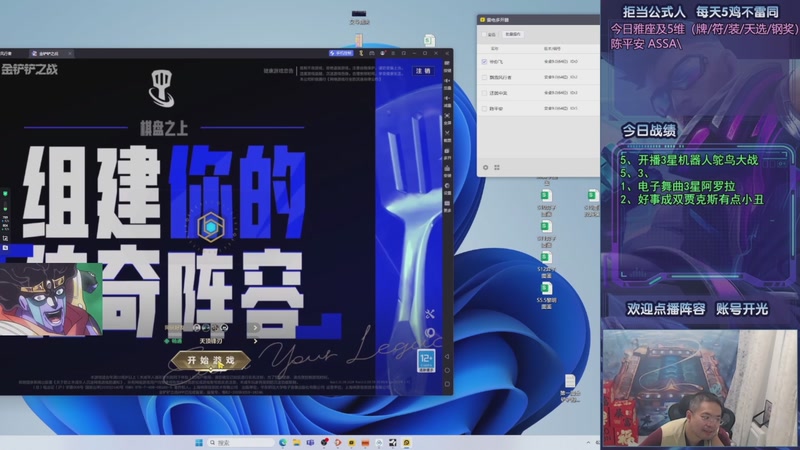The width and height of the screenshot is (800, 450).
Task: Tick the 全选 select-all checkbox in multi-instance window
Action: point(484,34)
